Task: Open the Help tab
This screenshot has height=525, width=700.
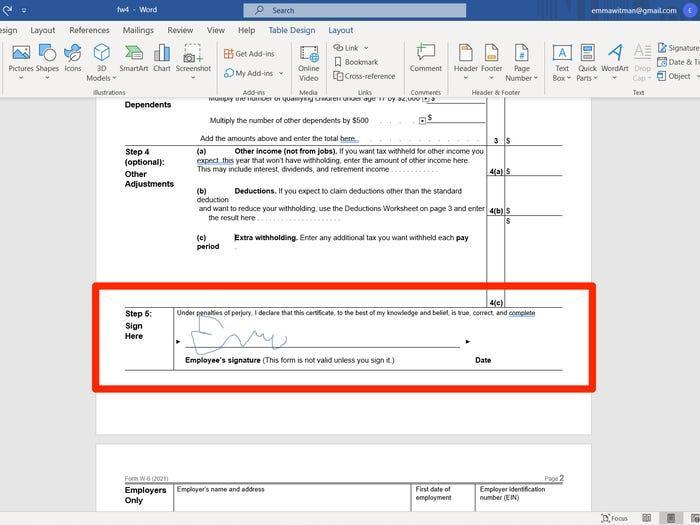Action: 246,30
